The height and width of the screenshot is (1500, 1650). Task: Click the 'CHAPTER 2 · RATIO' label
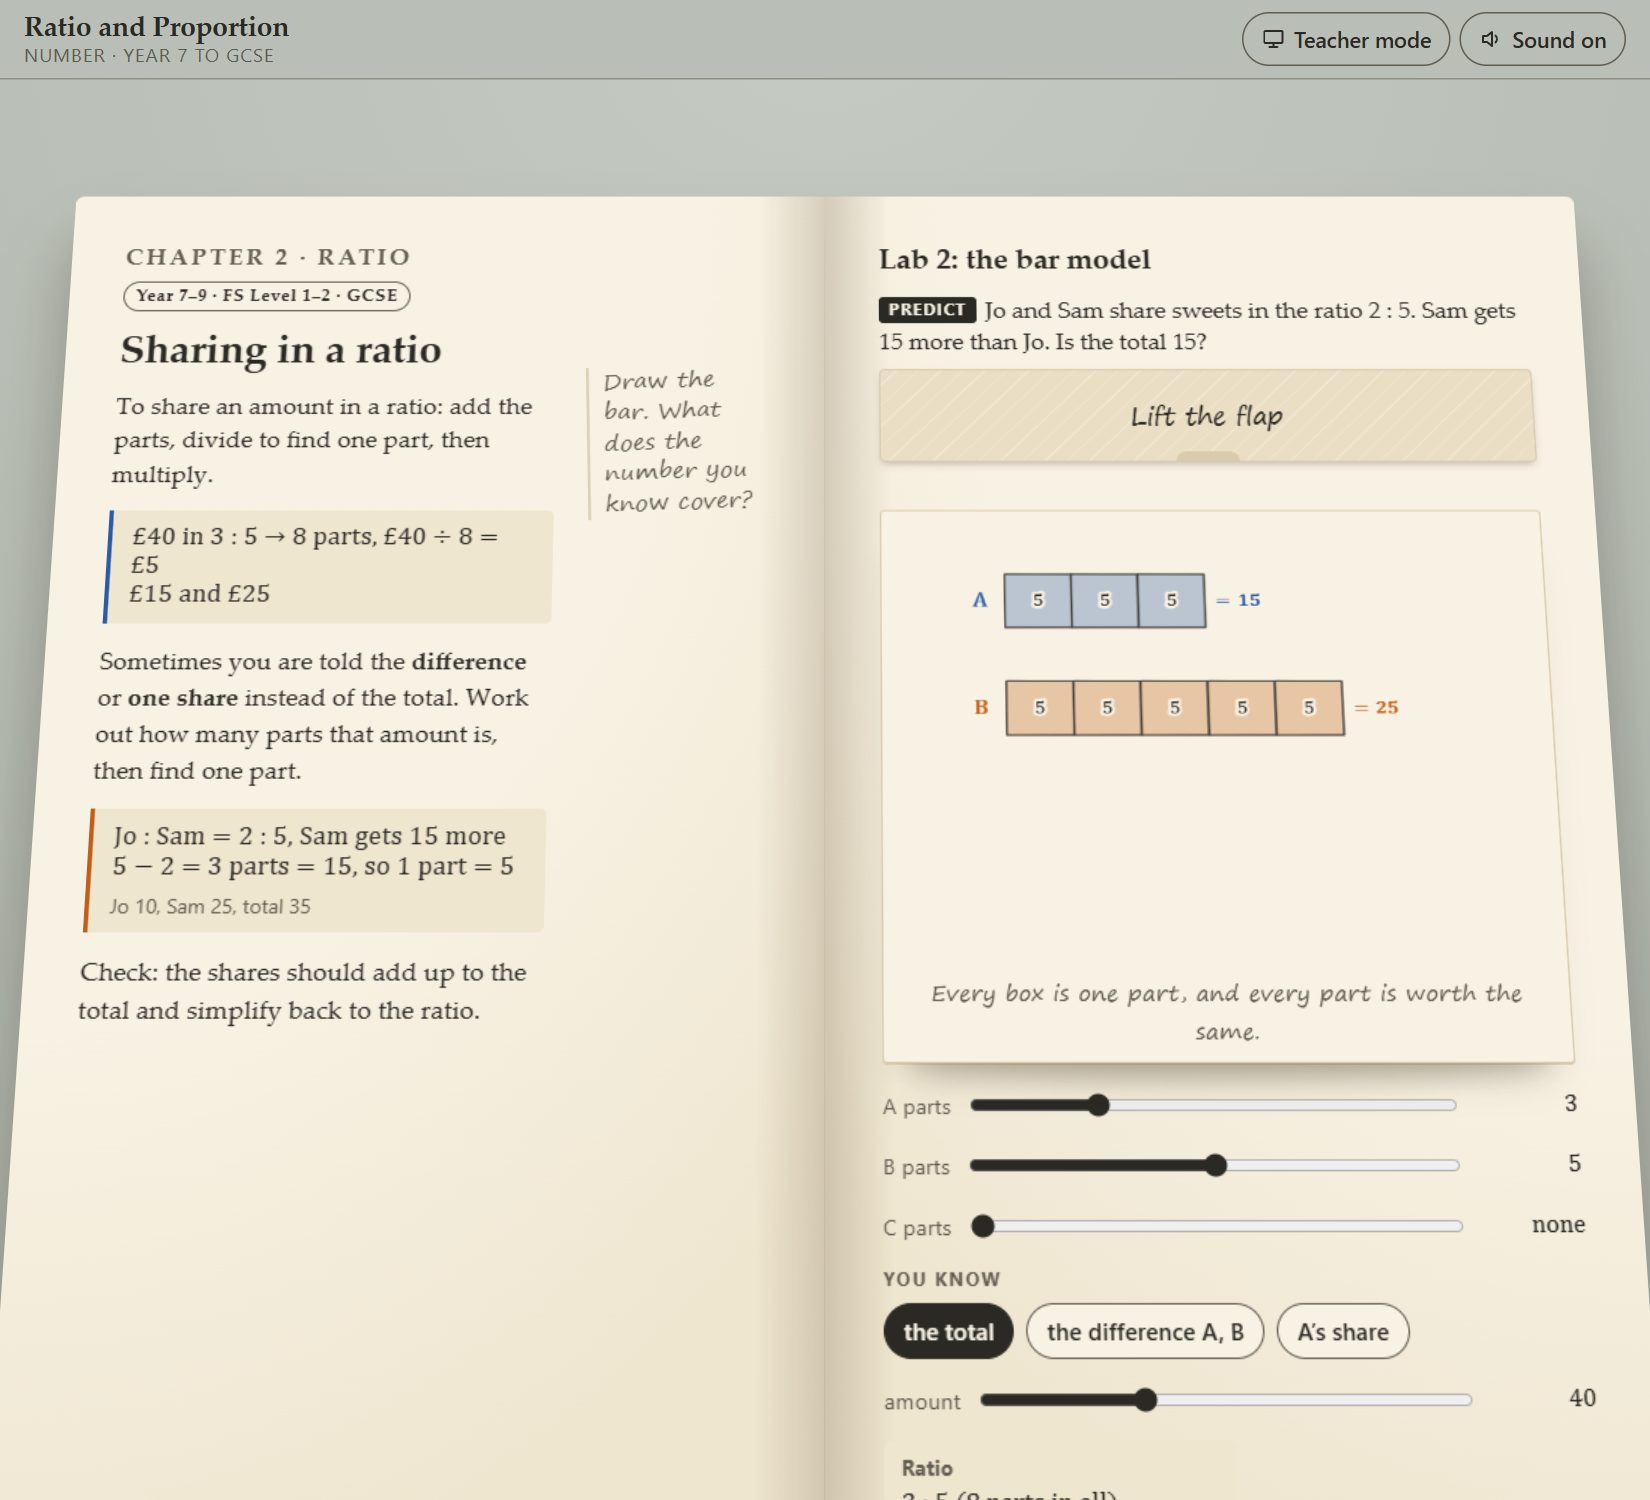pyautogui.click(x=268, y=257)
